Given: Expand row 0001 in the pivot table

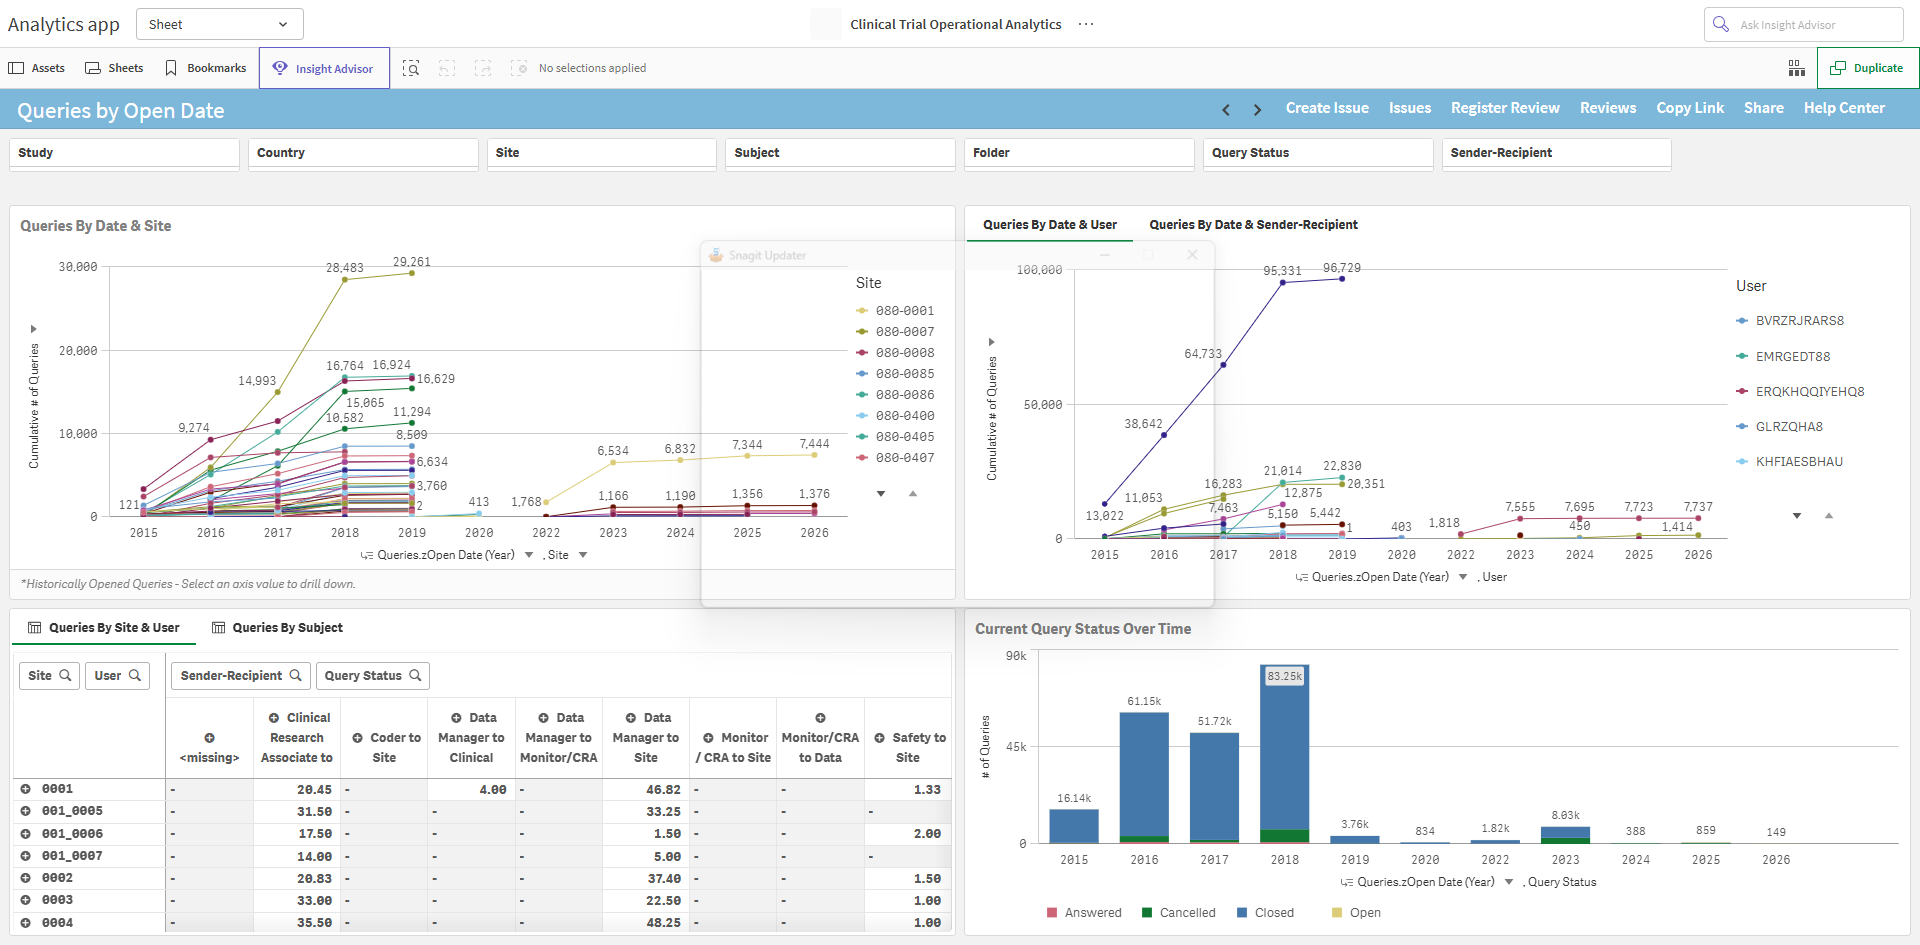Looking at the screenshot, I should click(26, 789).
